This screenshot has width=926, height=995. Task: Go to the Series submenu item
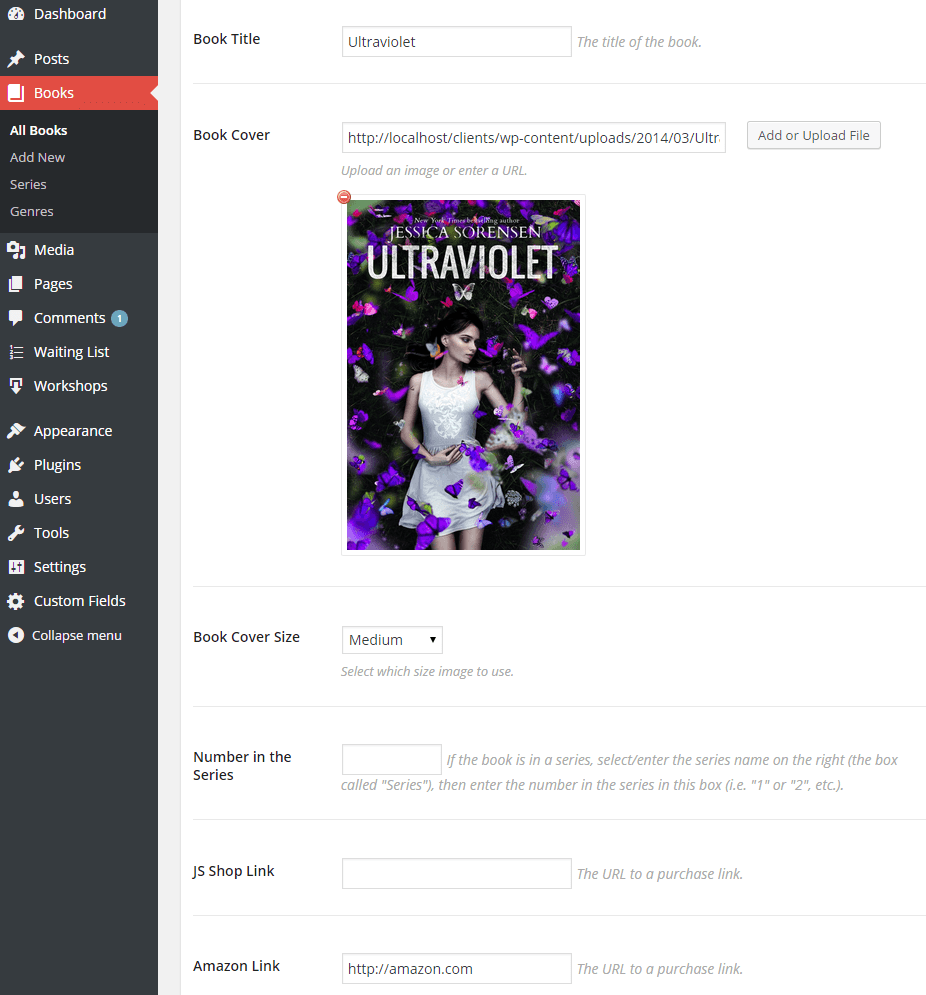(x=28, y=184)
